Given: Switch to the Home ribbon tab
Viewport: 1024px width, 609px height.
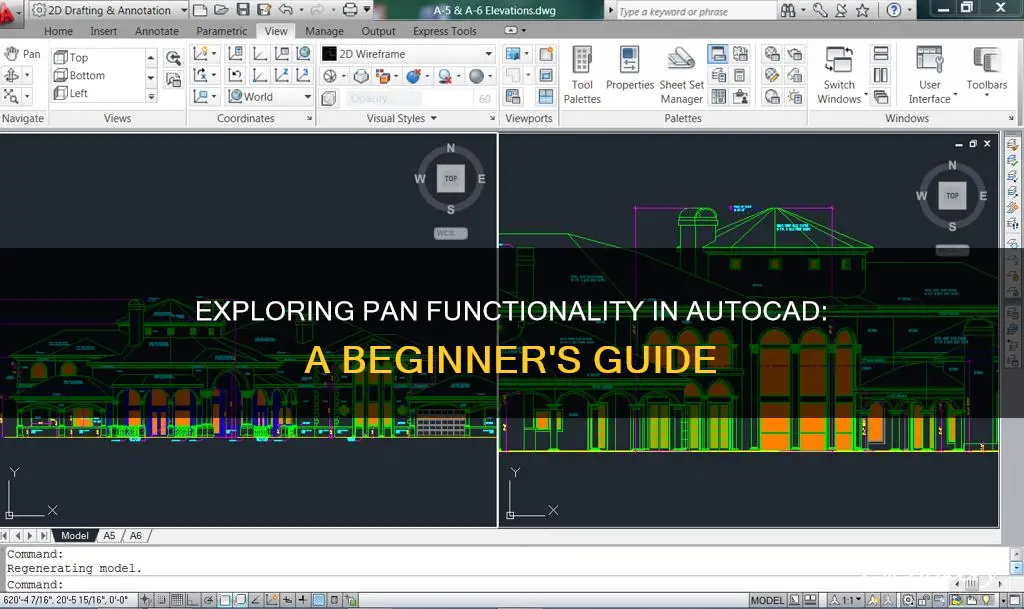Looking at the screenshot, I should pyautogui.click(x=58, y=31).
